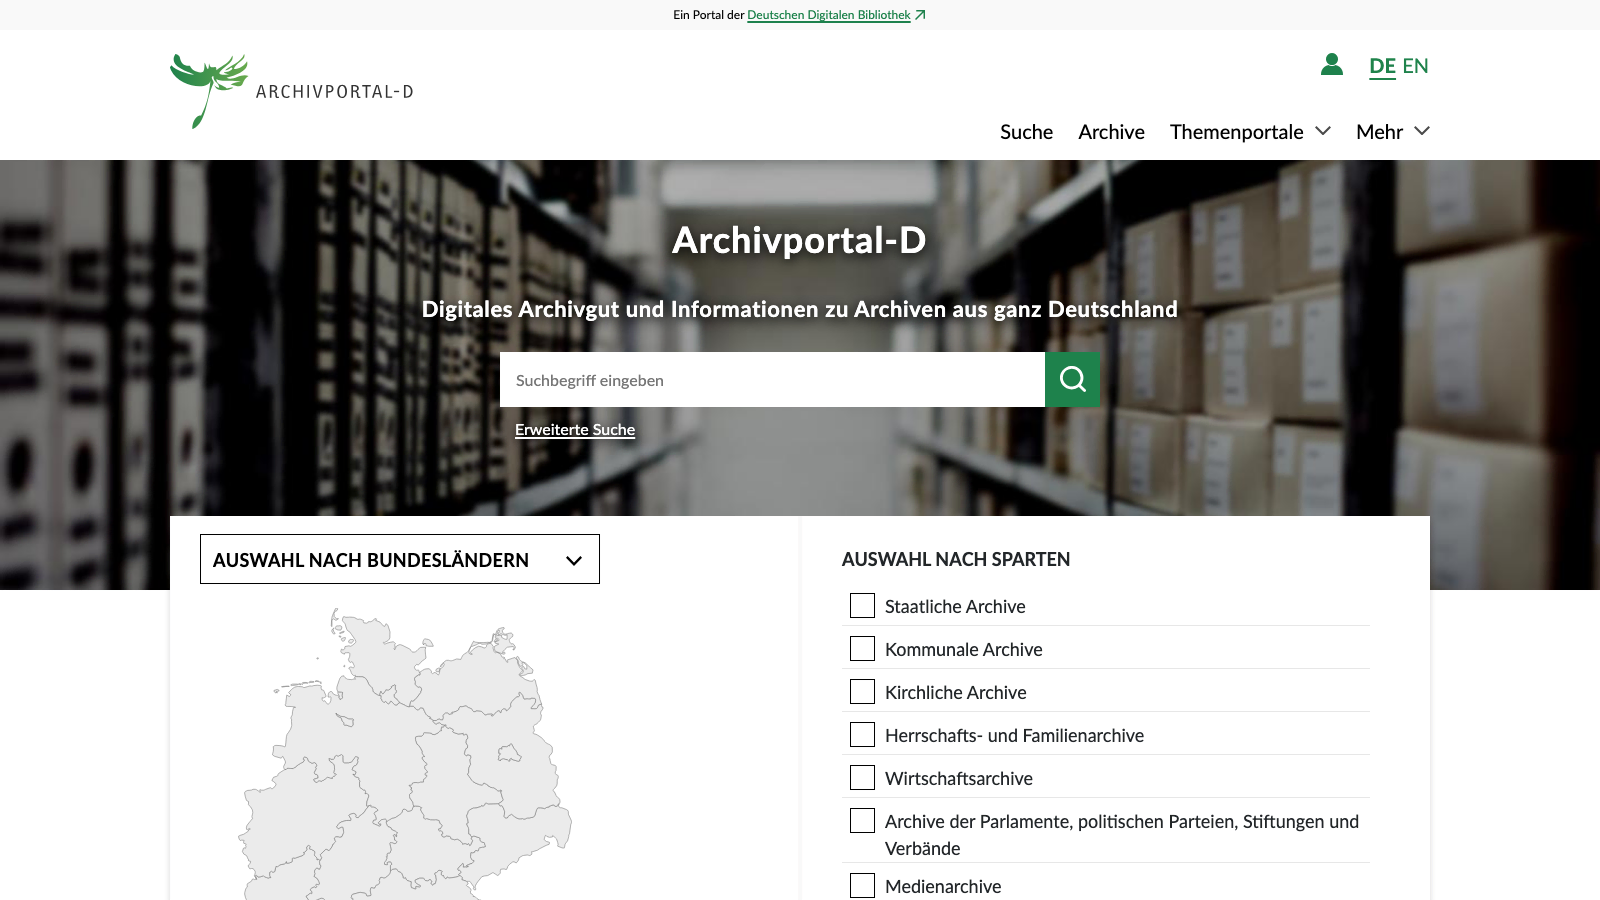Open the Suche menu item
Screen dimensions: 1600x900
click(x=1025, y=131)
